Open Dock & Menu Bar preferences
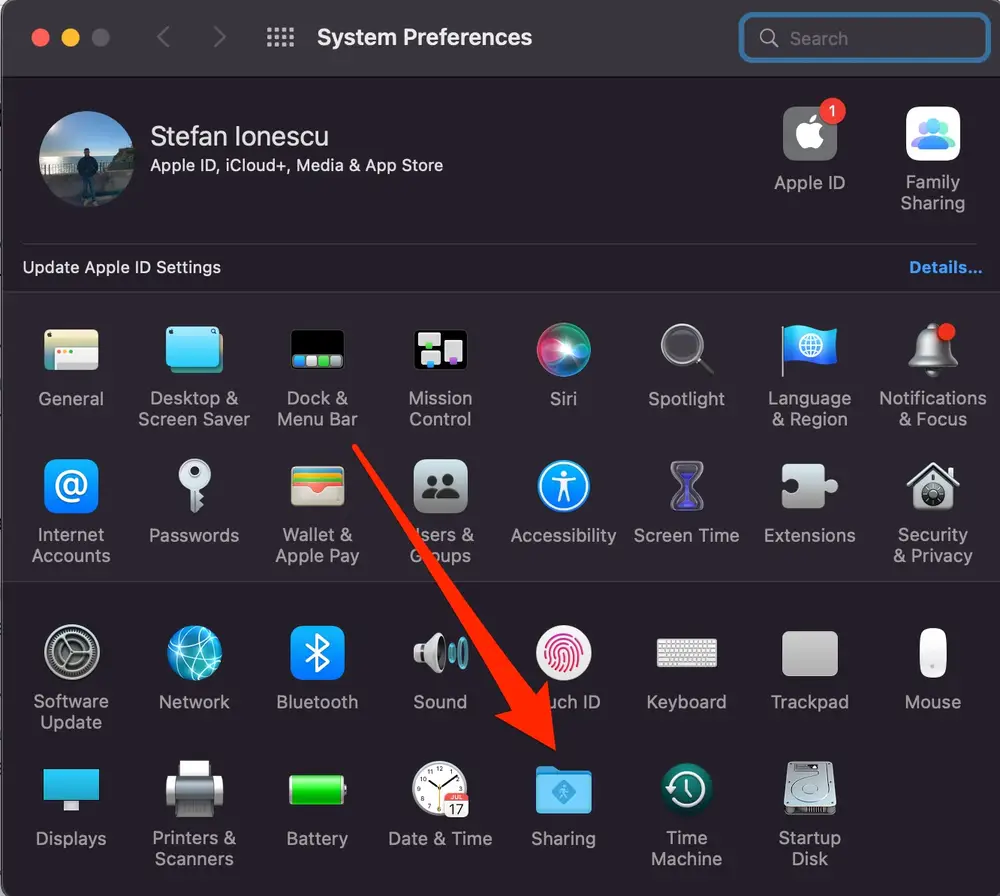 point(317,349)
